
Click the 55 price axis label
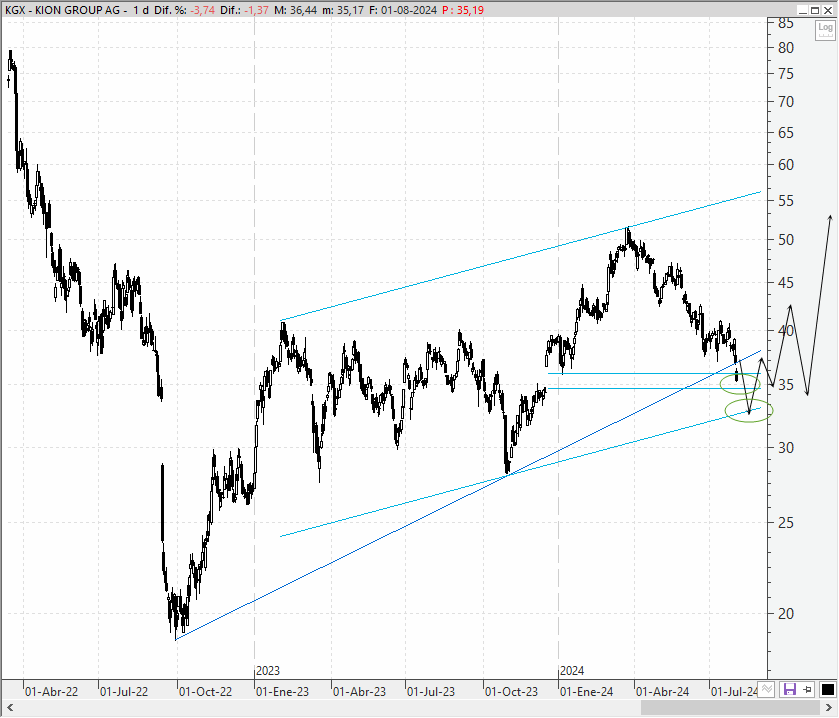tap(785, 201)
